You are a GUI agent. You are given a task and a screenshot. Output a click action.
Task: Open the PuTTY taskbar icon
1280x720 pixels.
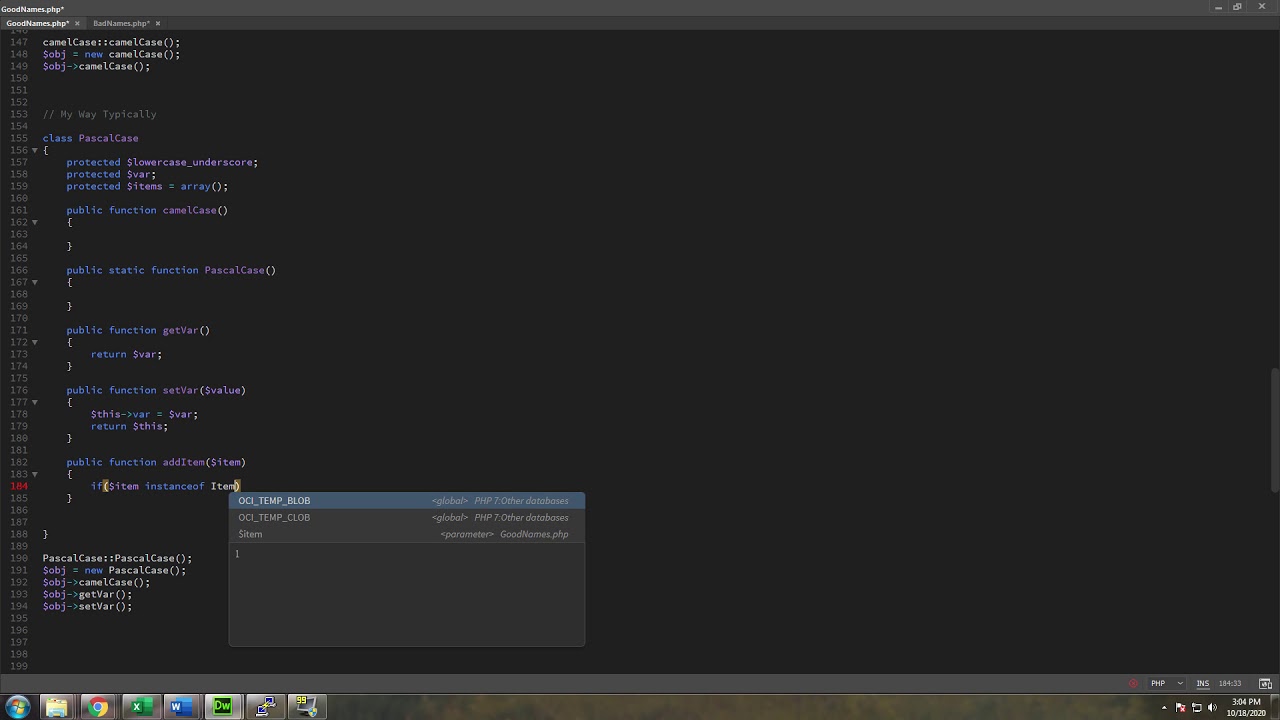click(x=265, y=708)
